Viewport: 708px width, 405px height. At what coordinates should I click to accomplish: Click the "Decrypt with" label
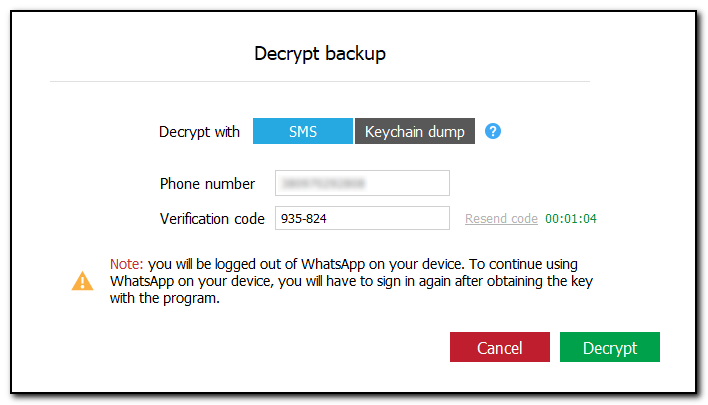coord(199,132)
